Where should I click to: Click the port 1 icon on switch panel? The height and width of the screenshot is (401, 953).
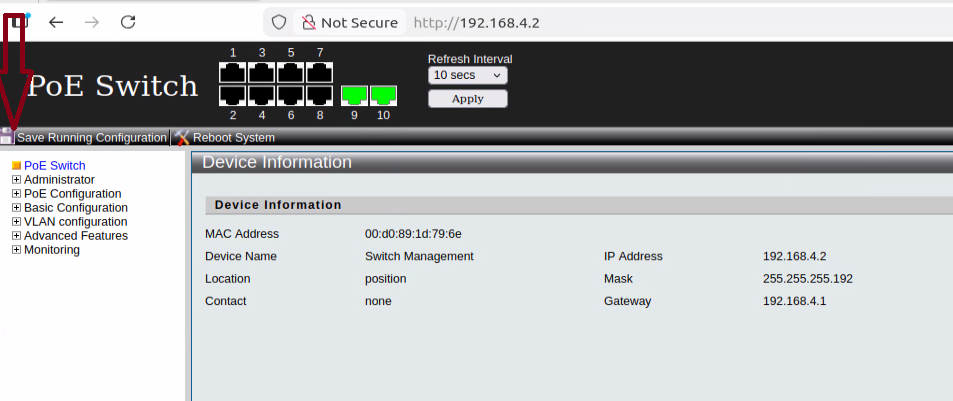click(x=233, y=73)
